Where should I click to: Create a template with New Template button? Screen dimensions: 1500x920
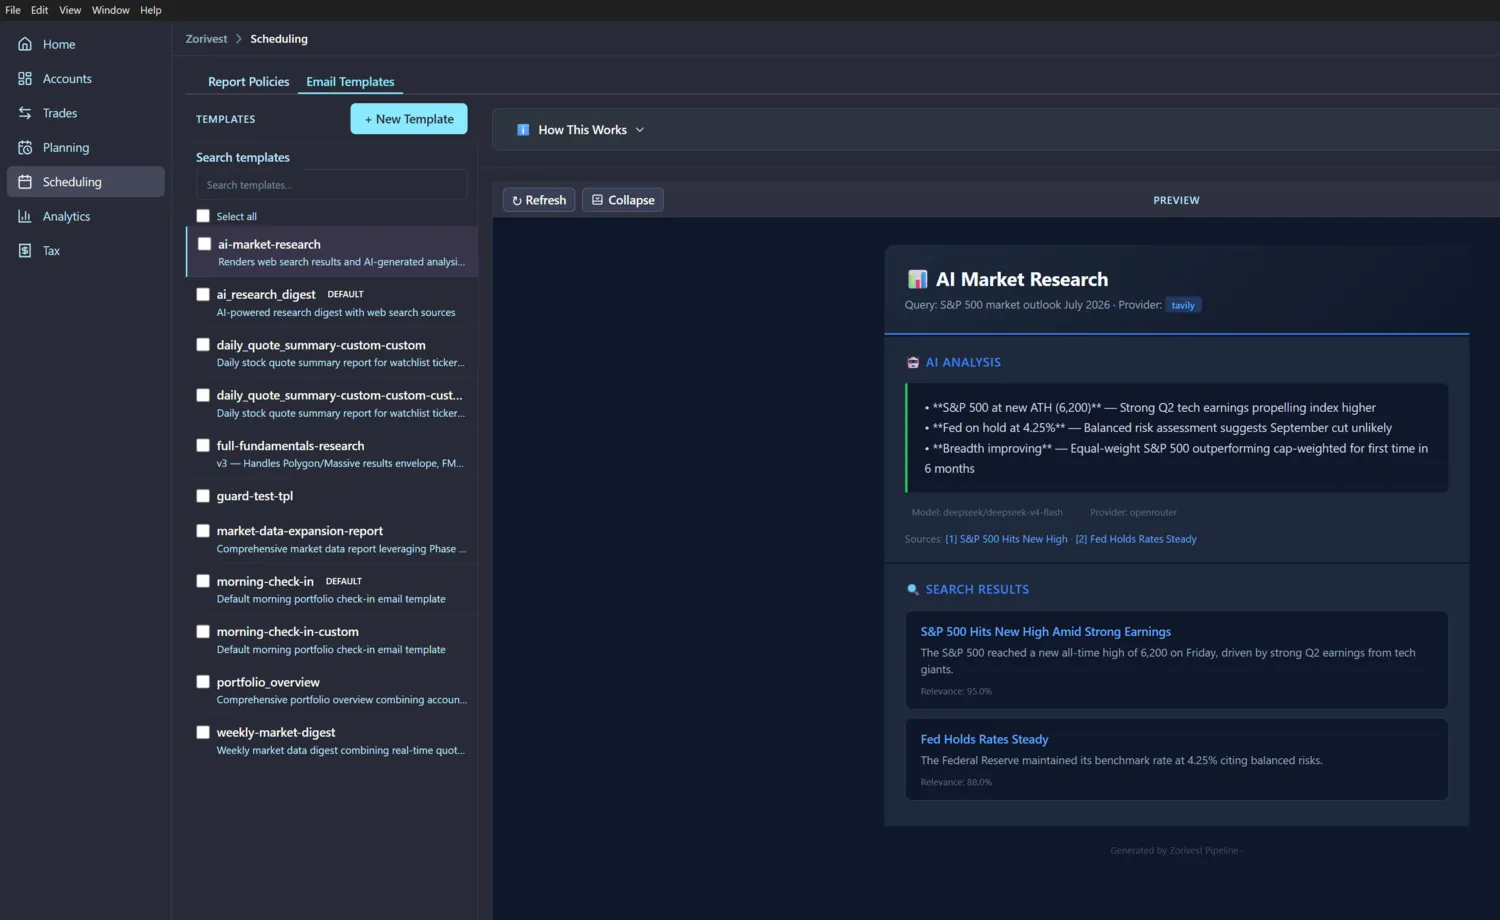click(x=409, y=119)
